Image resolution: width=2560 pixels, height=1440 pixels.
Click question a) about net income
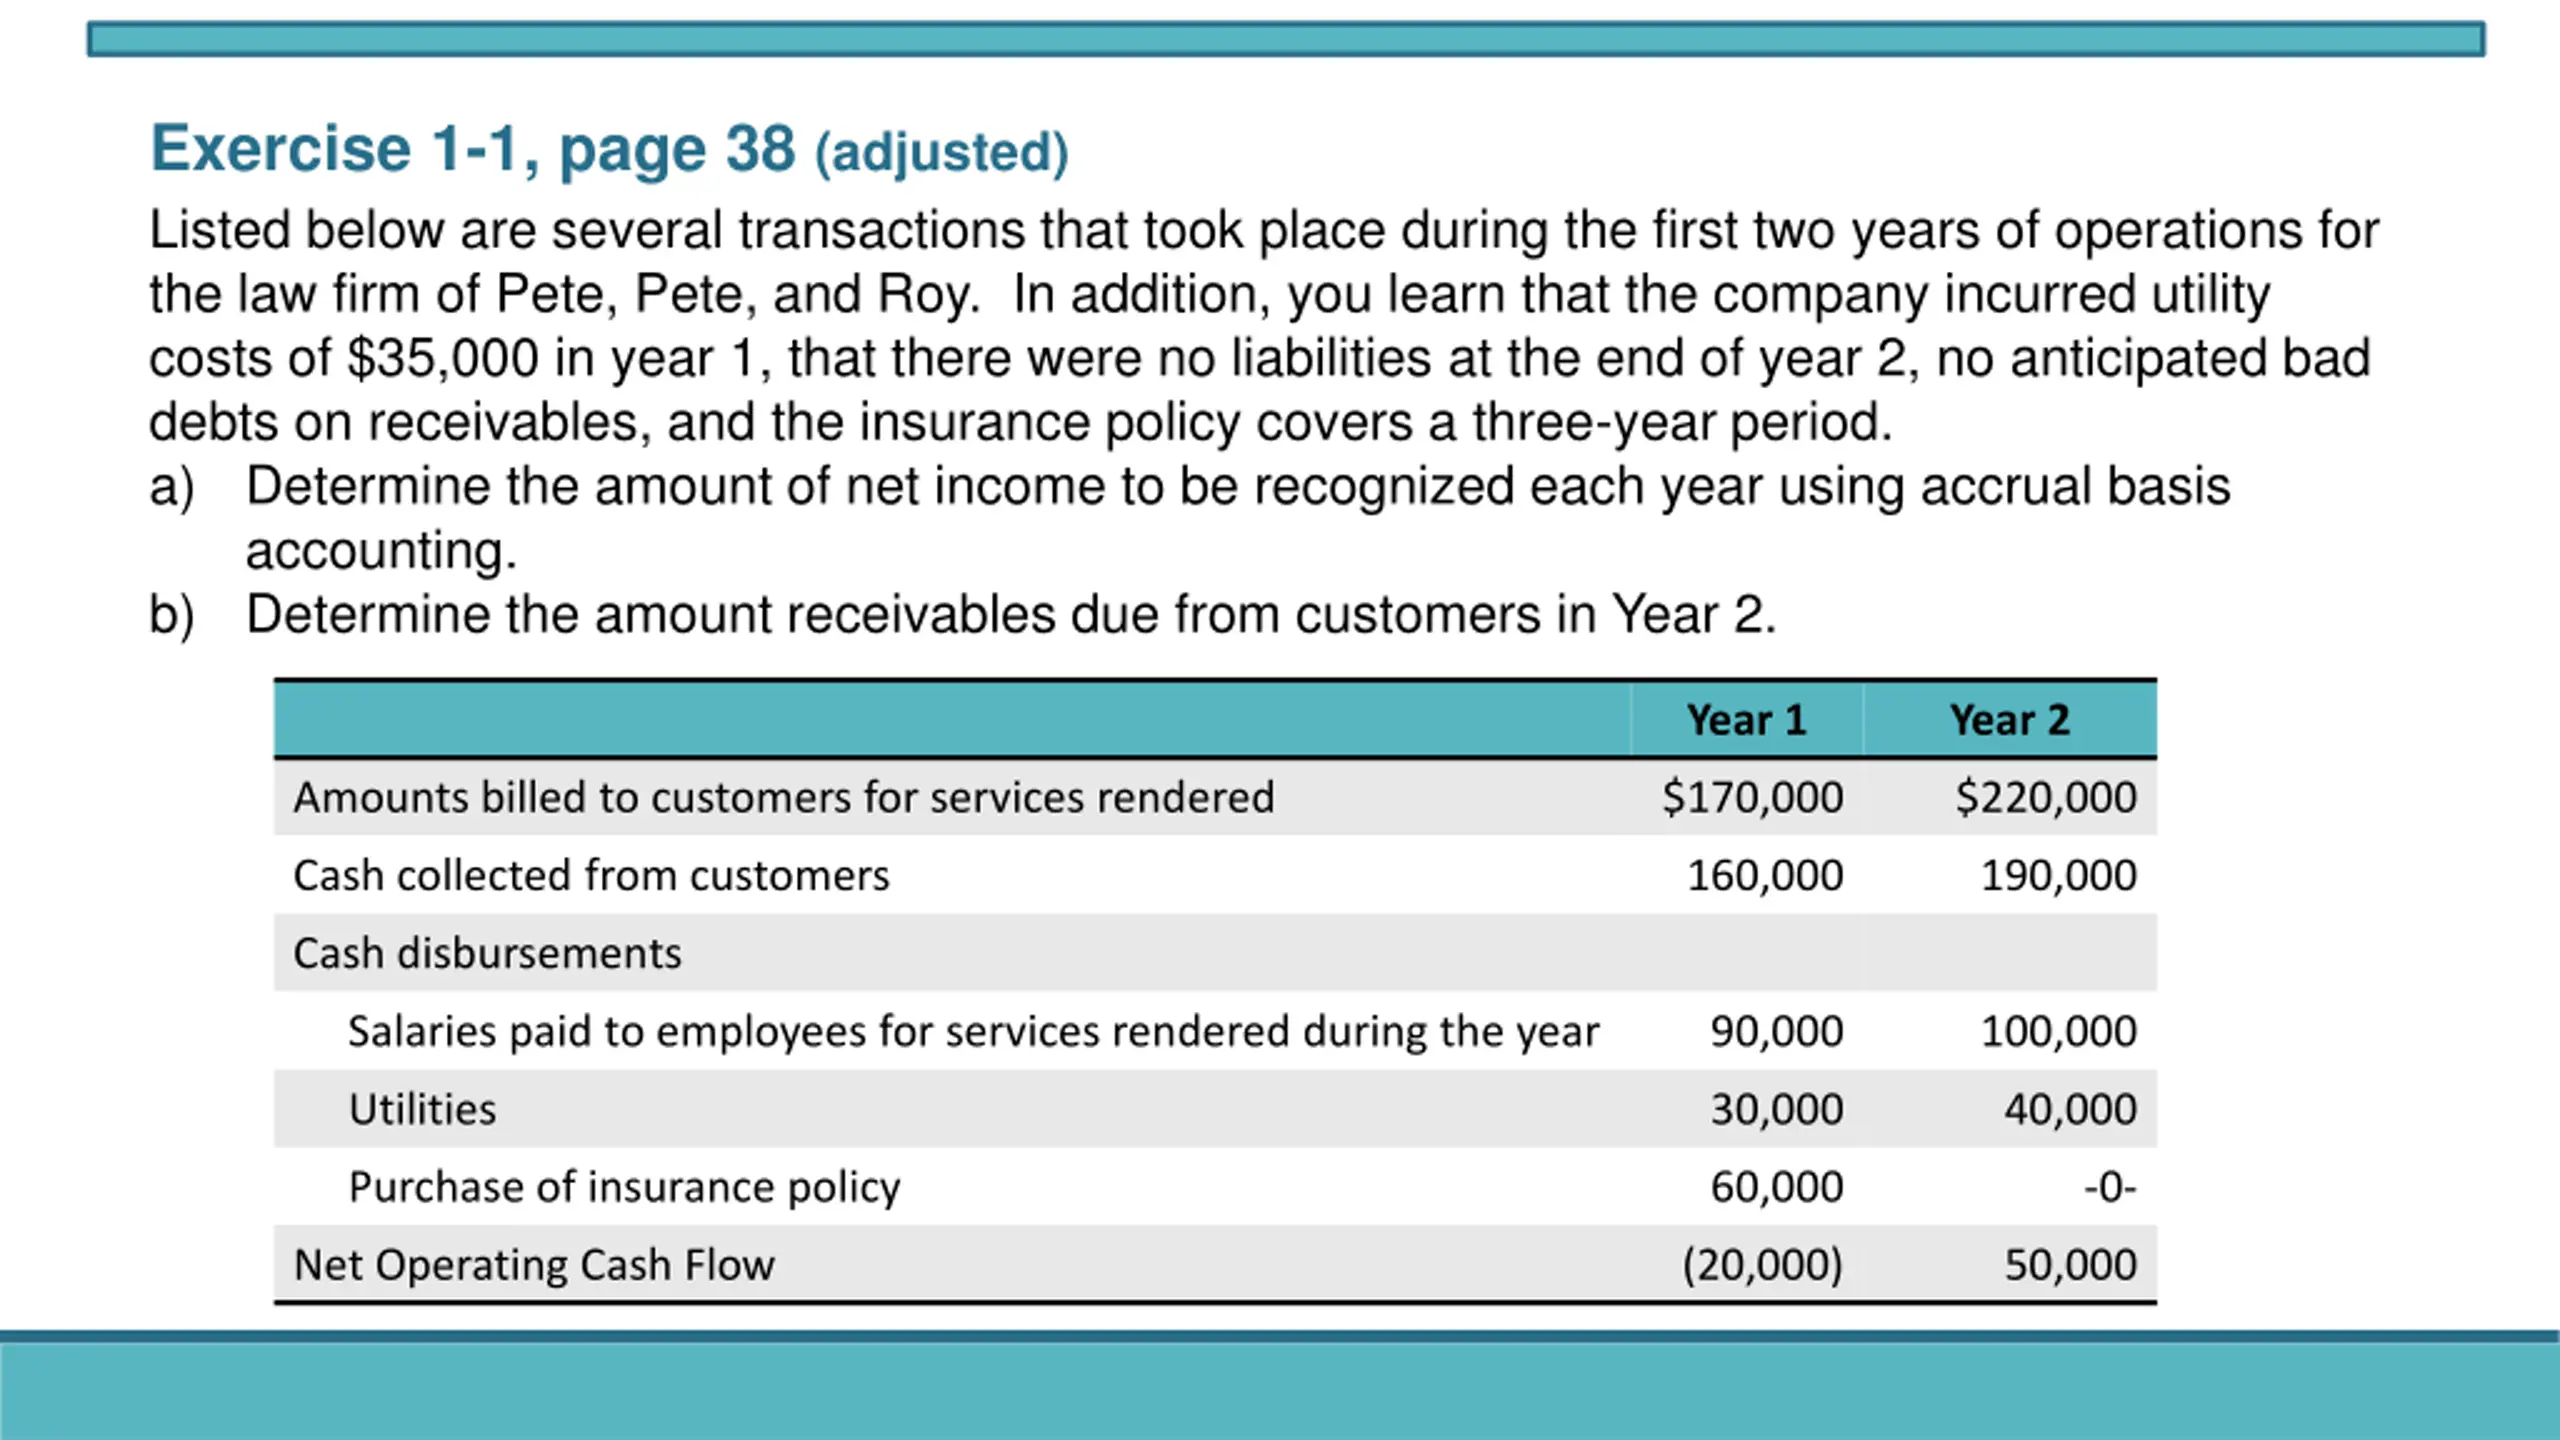(x=1190, y=518)
